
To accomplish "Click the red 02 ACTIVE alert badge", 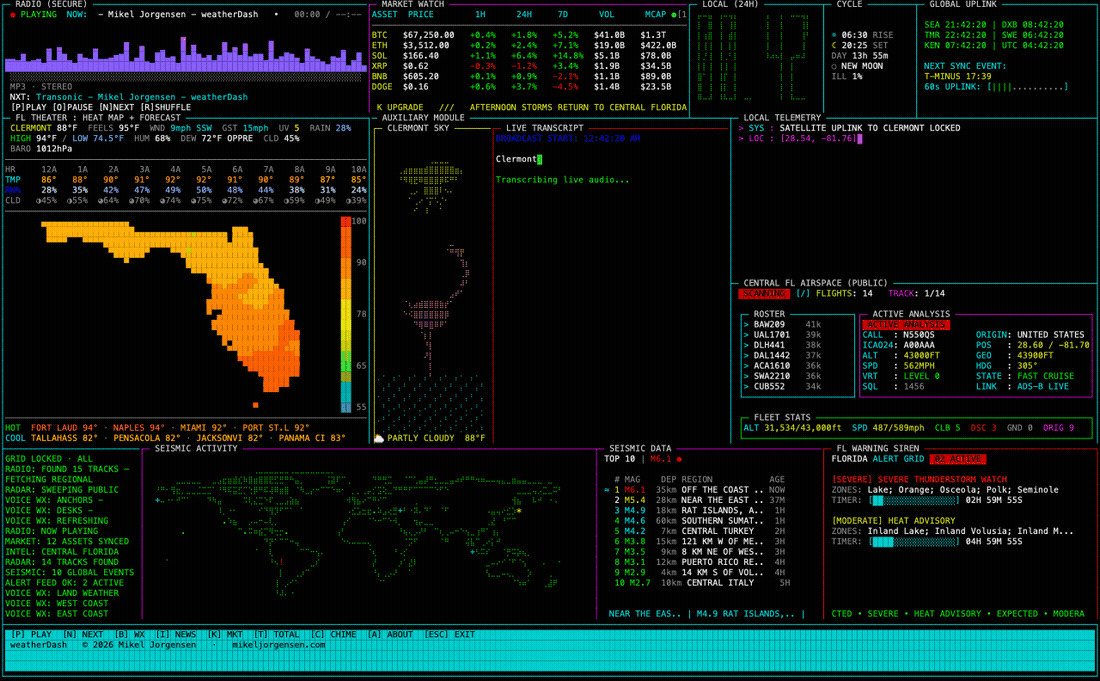I will (958, 459).
